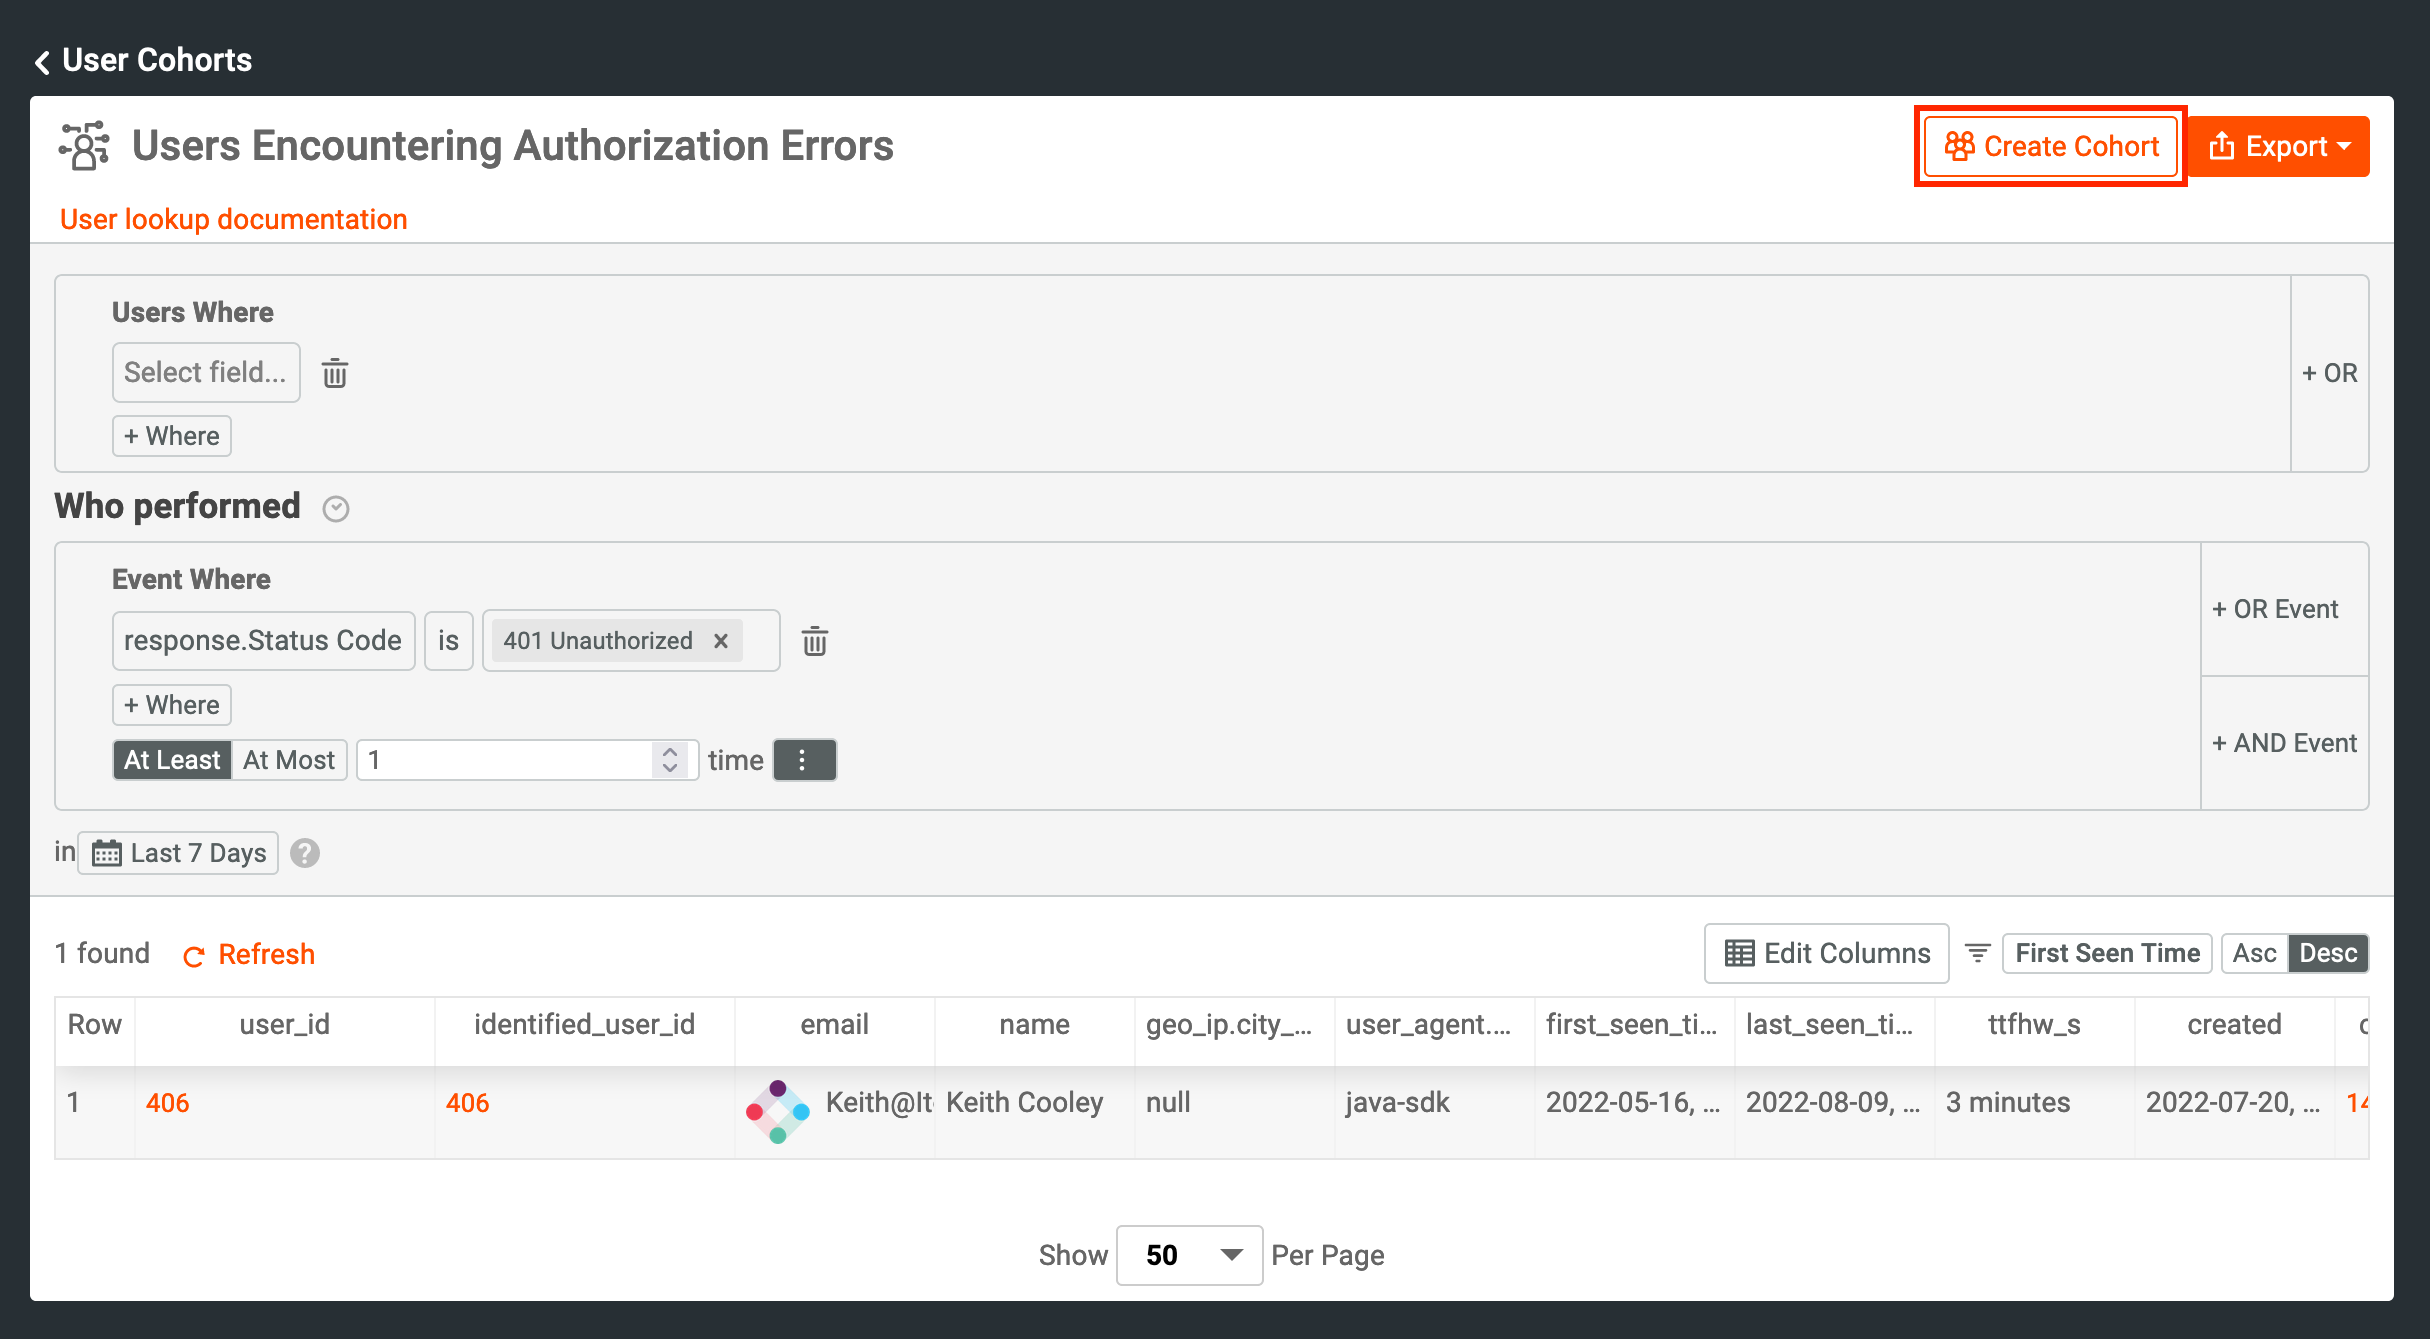The height and width of the screenshot is (1339, 2430).
Task: Open the Export dropdown
Action: point(2281,146)
